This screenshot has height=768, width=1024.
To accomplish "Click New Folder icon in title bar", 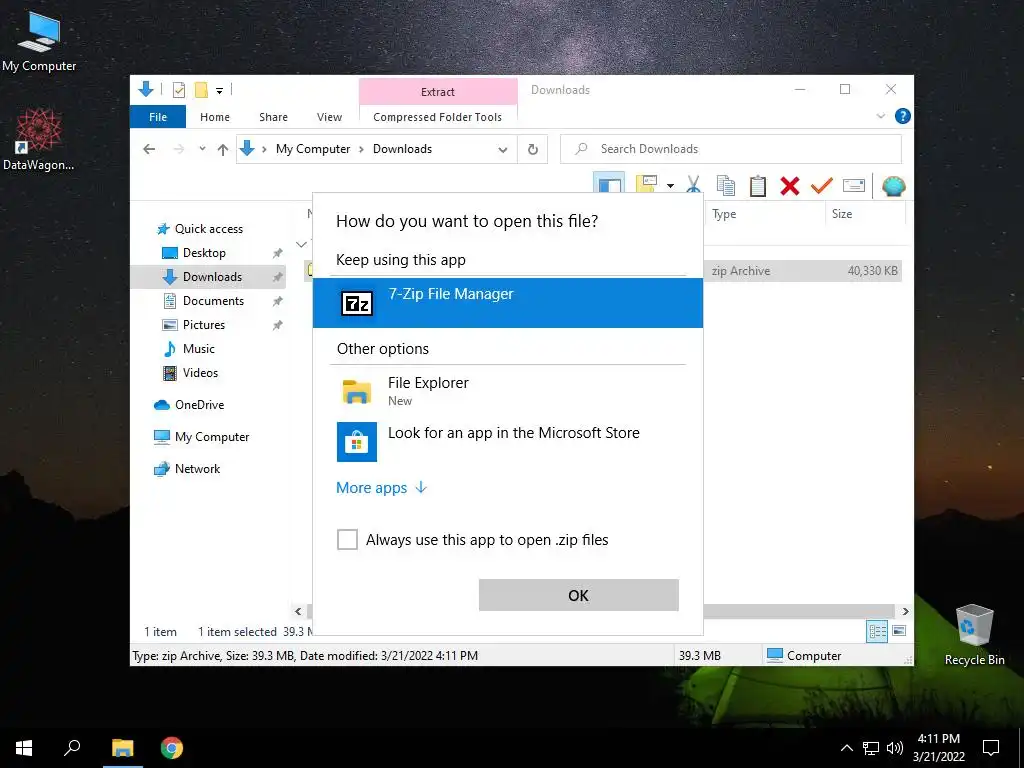I will 201,90.
